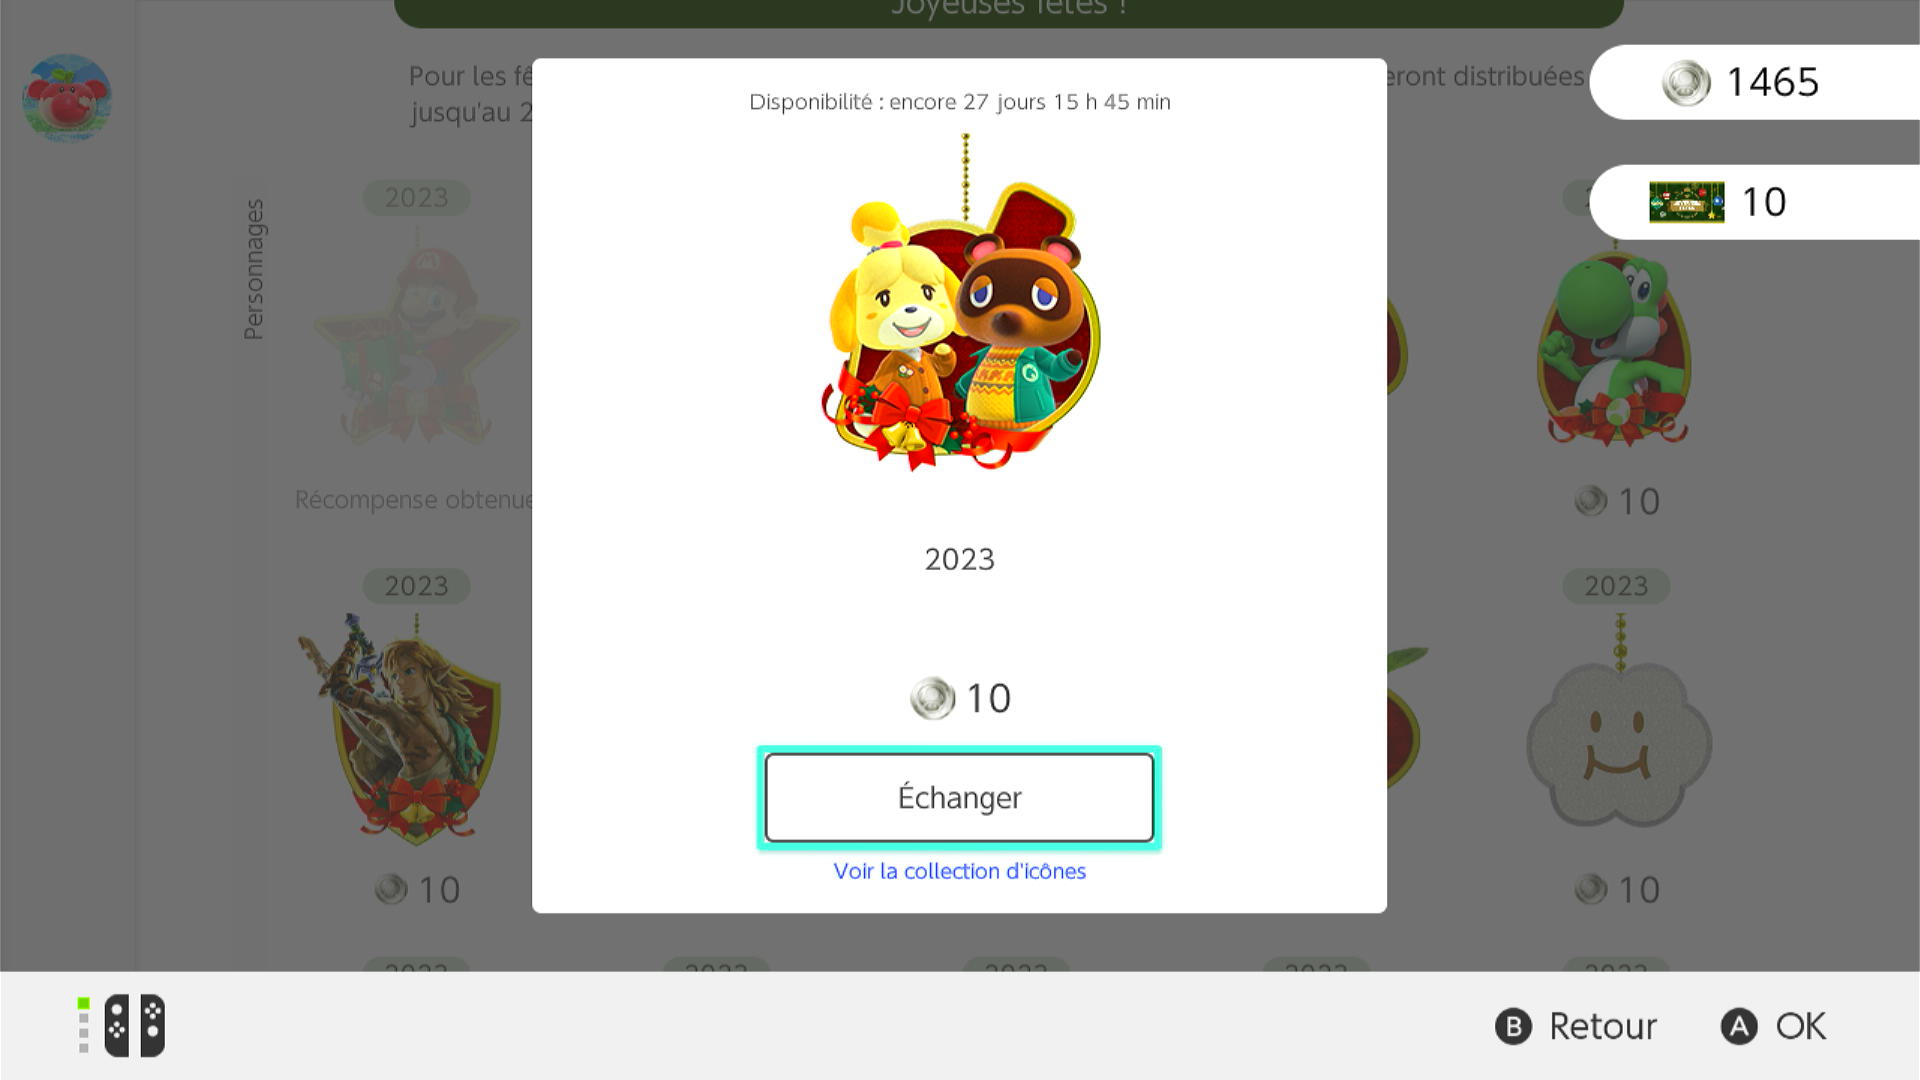Viewport: 1920px width, 1080px height.
Task: Click the Disponibilité remaining time text
Action: [x=959, y=102]
